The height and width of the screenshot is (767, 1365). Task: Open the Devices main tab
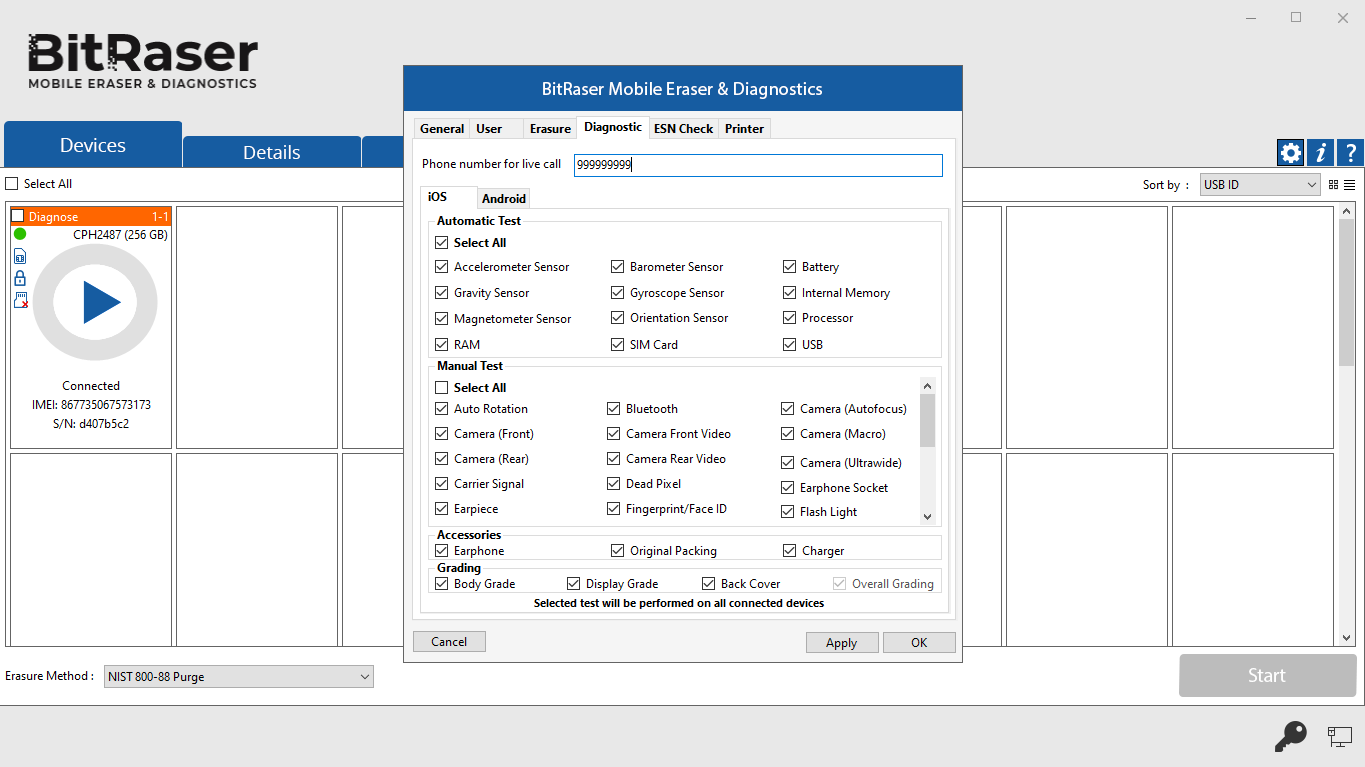(93, 145)
